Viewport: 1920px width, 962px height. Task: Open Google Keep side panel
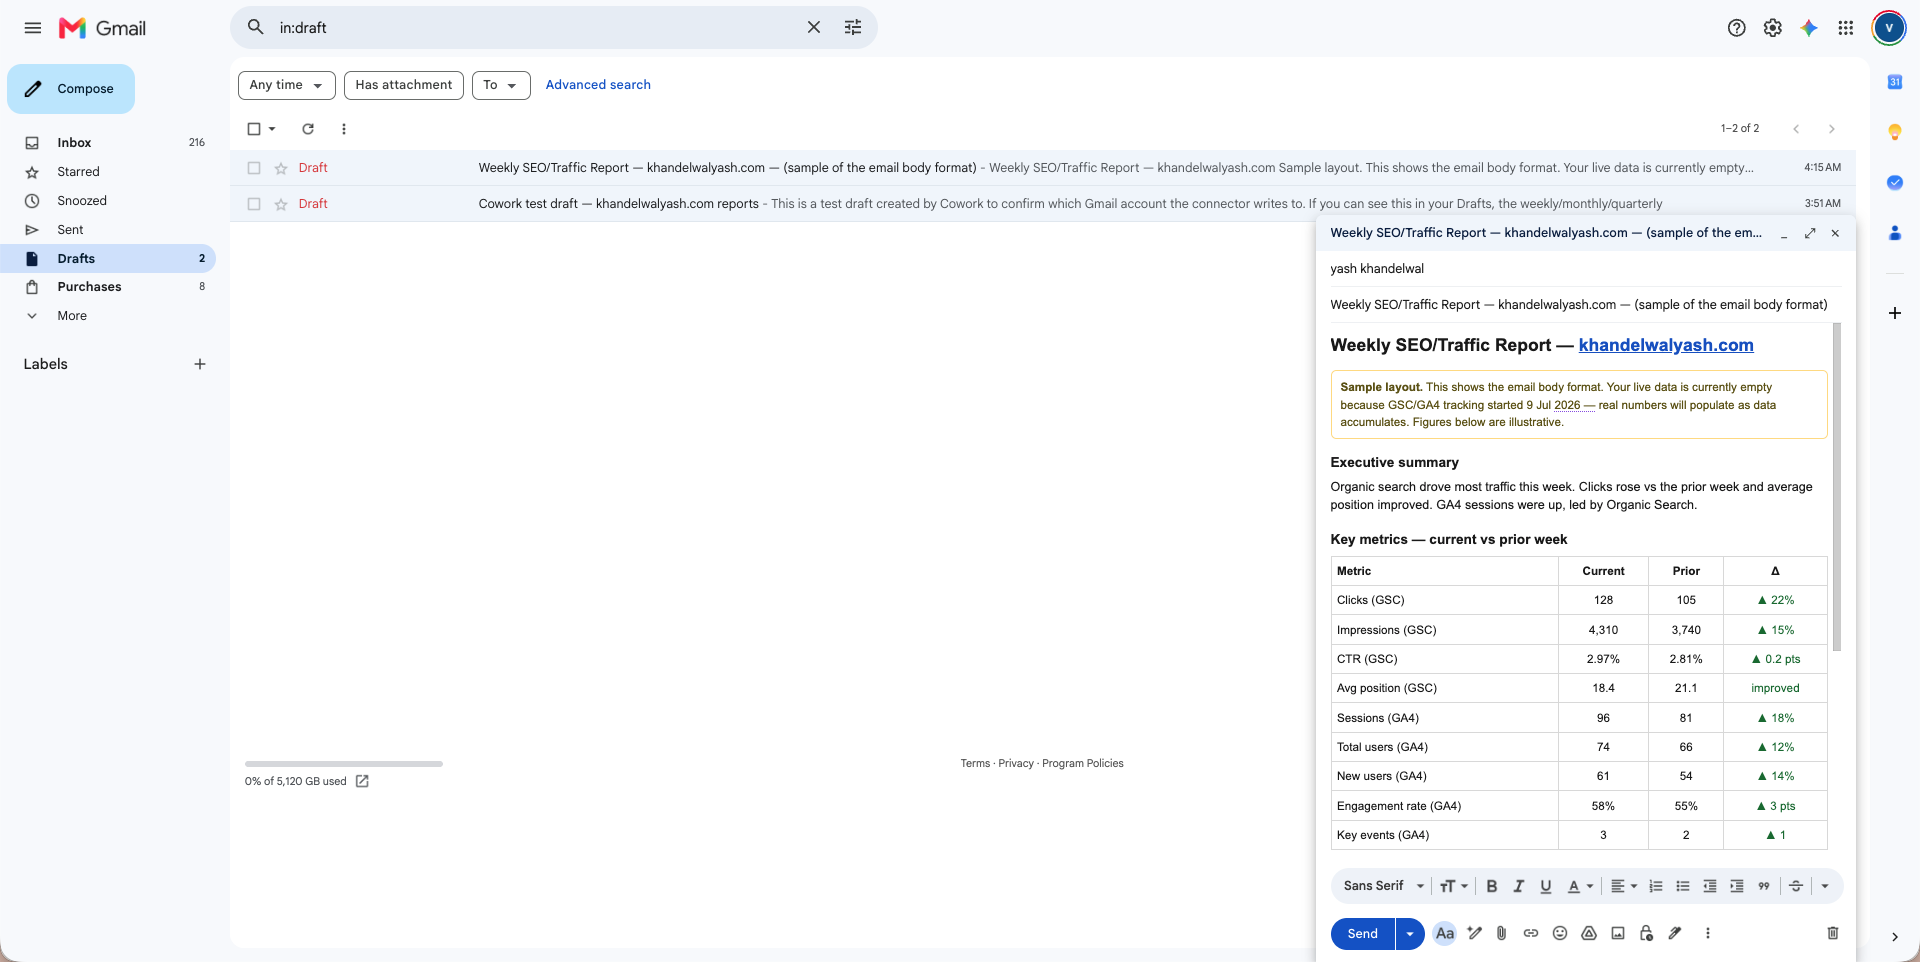coord(1894,132)
